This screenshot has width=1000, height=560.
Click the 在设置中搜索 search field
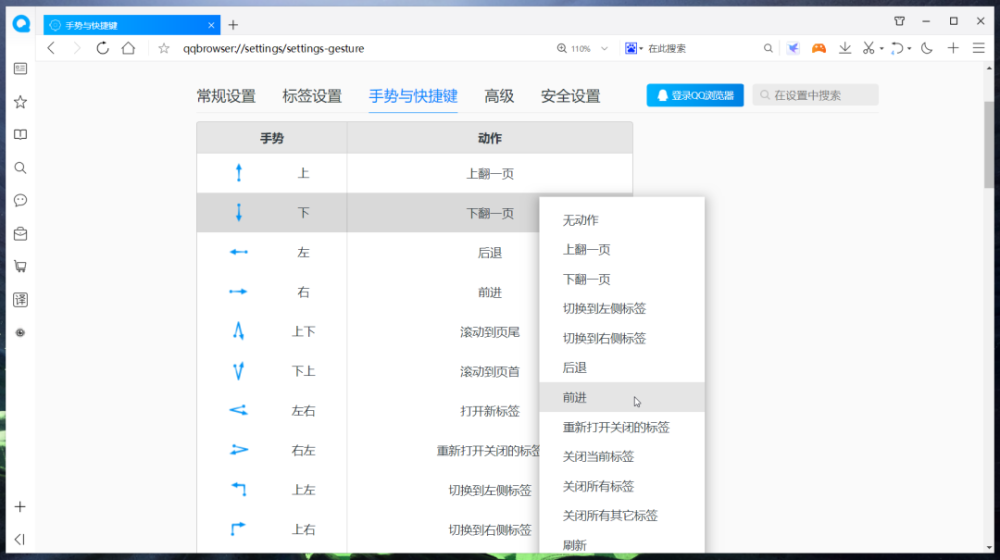tap(815, 95)
